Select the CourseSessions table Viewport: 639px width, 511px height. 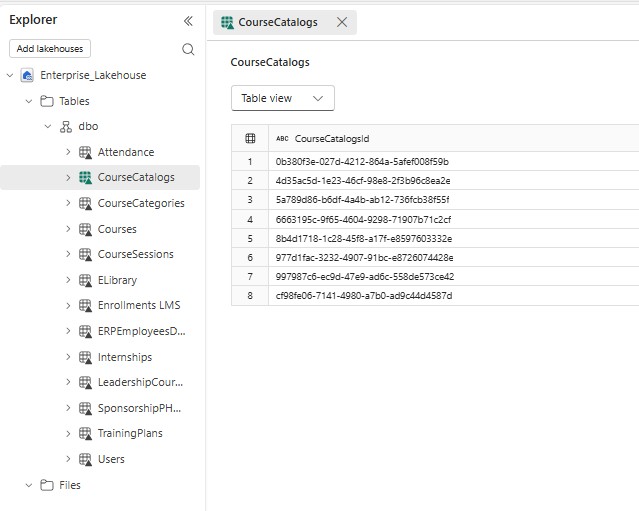[x=136, y=254]
